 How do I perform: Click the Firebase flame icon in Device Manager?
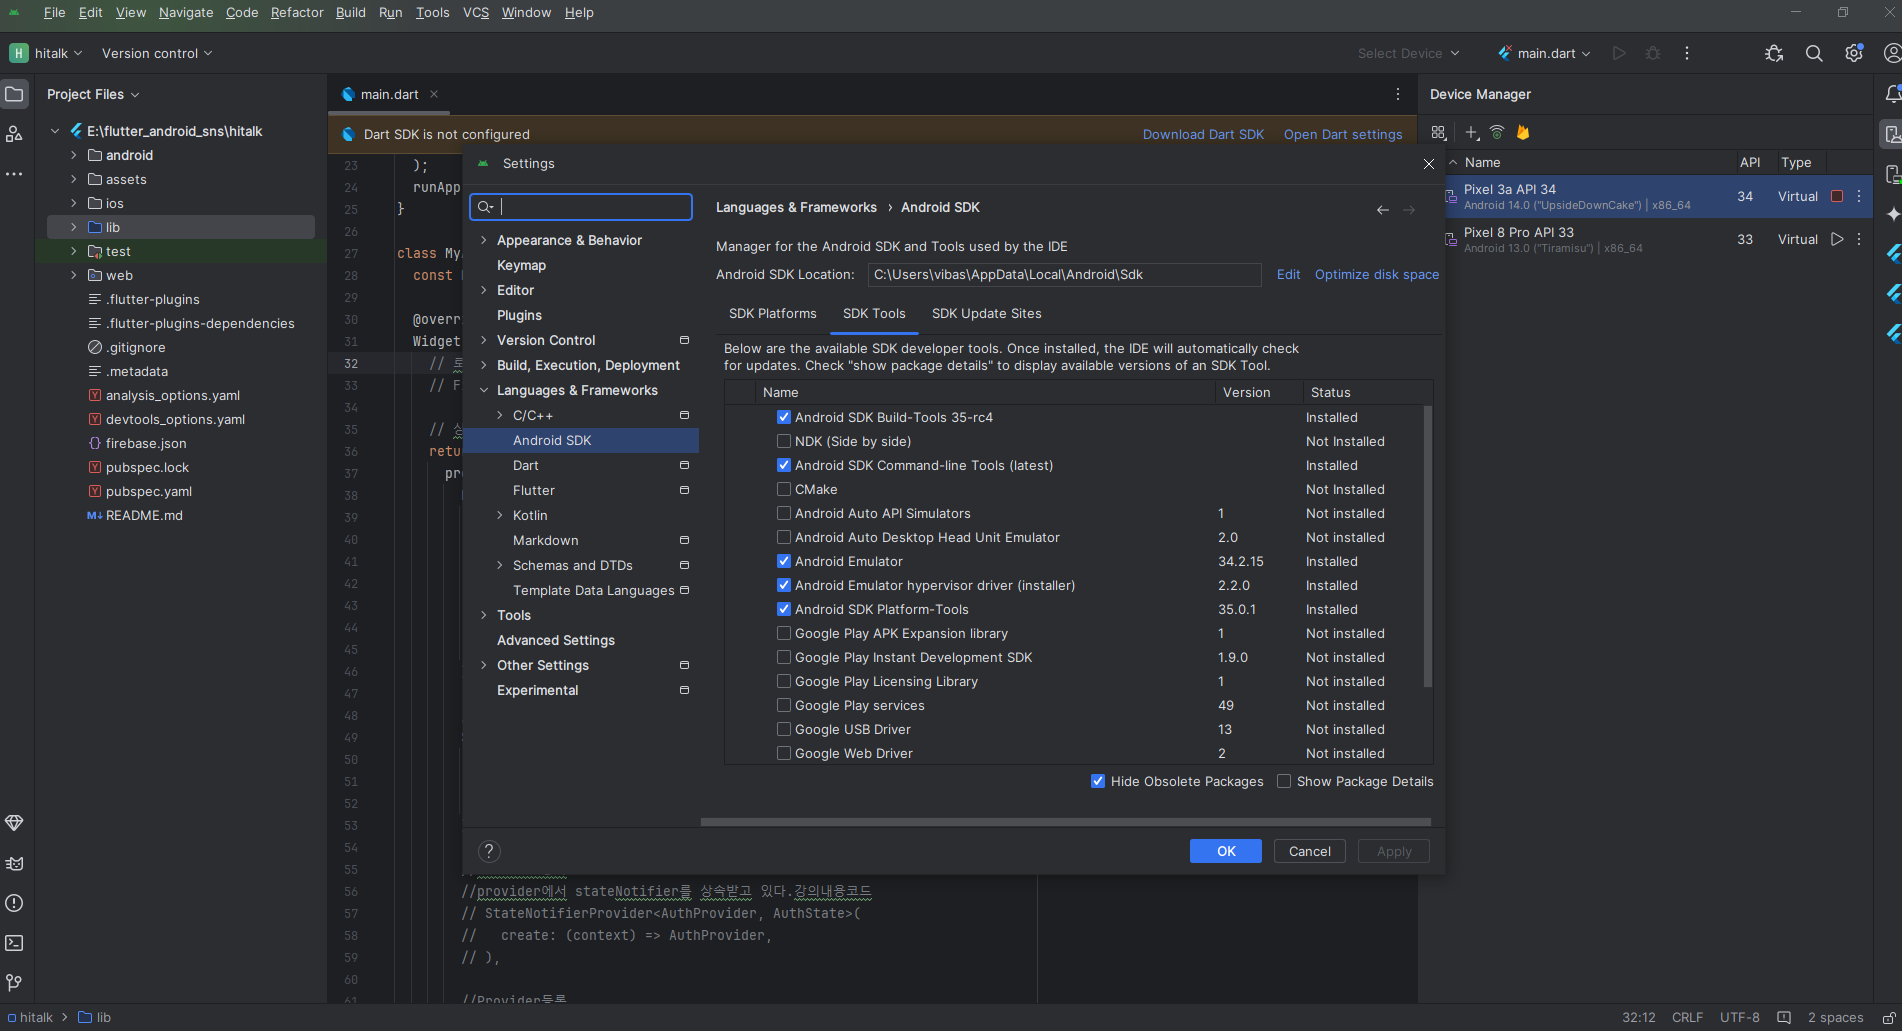point(1523,132)
